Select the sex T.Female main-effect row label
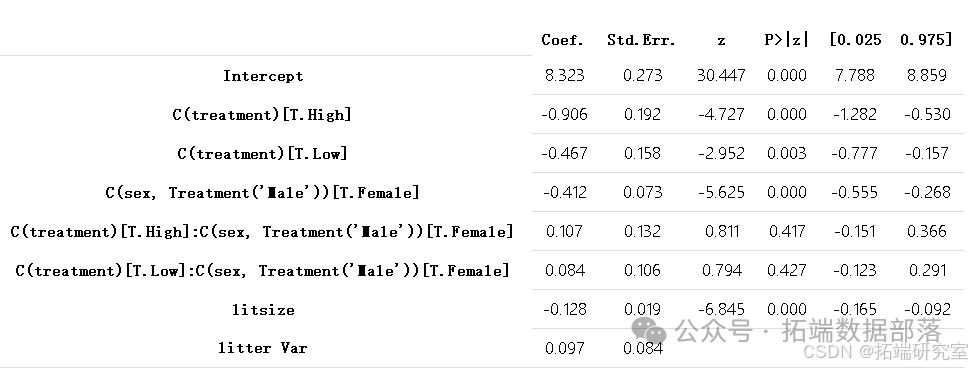Viewport: 972px width, 369px height. click(262, 193)
